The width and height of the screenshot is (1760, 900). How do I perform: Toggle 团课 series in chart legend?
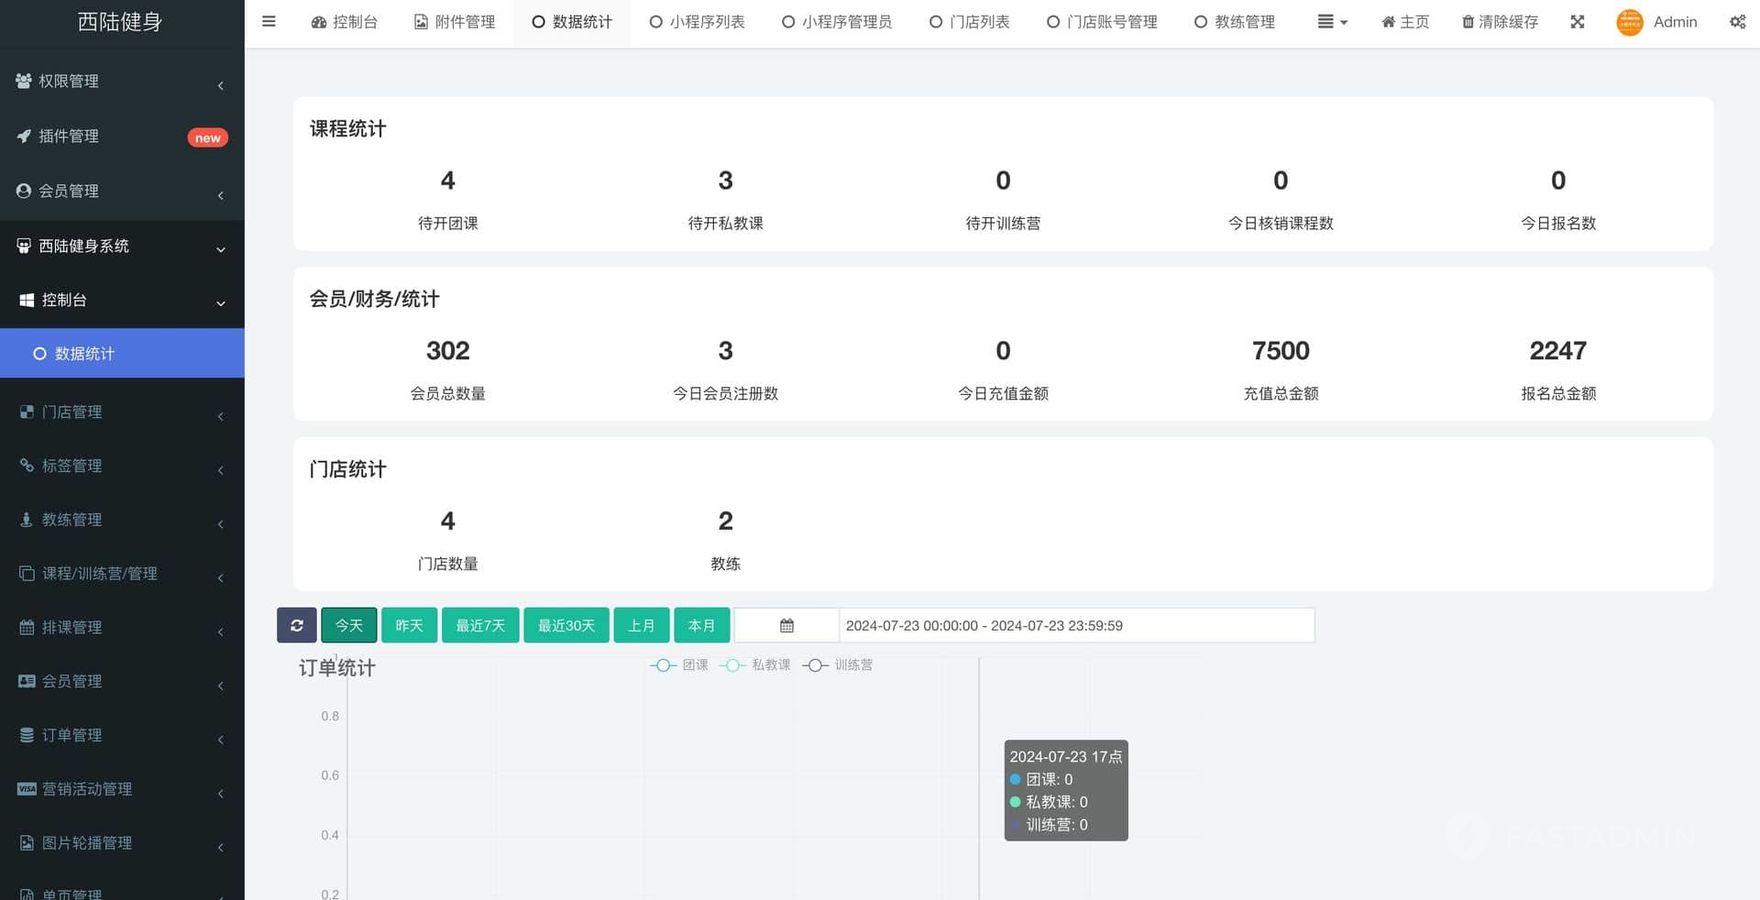click(x=680, y=665)
